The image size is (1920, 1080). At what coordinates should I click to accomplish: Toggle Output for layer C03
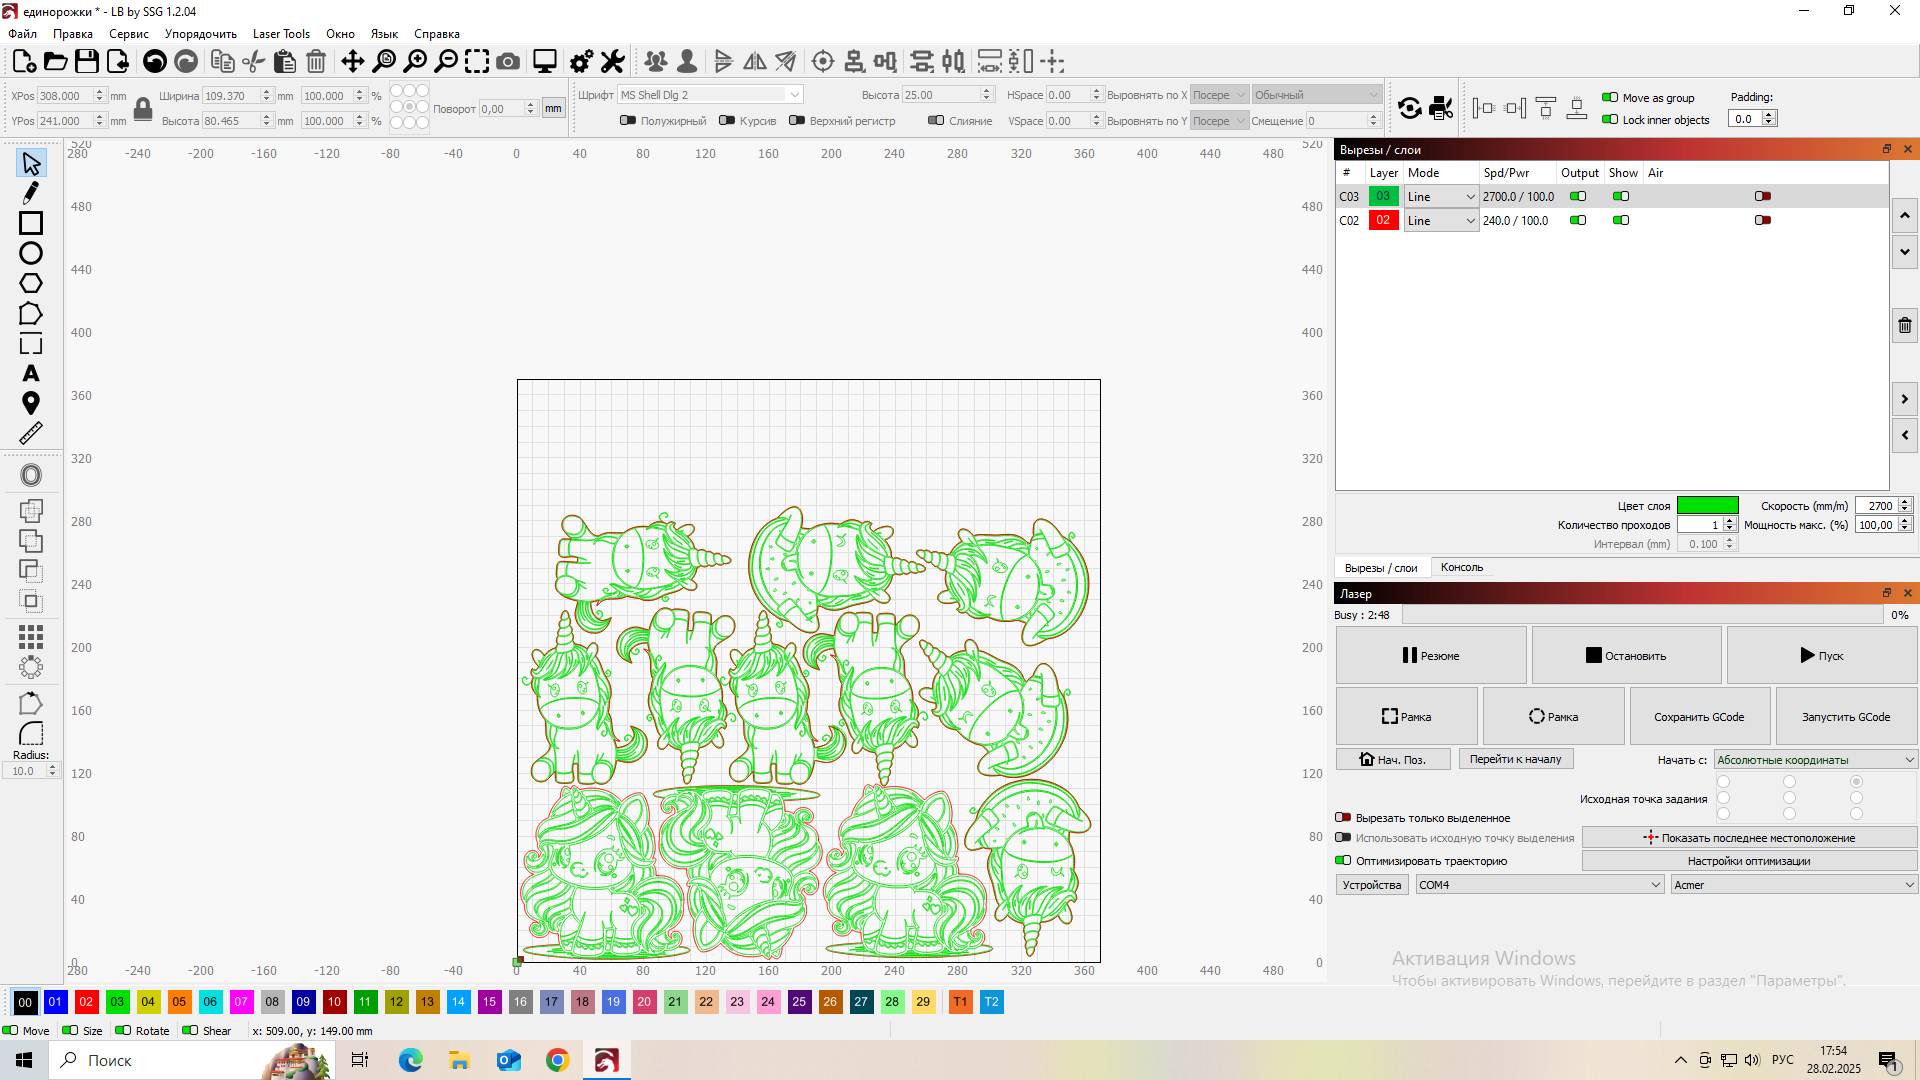[x=1578, y=197]
